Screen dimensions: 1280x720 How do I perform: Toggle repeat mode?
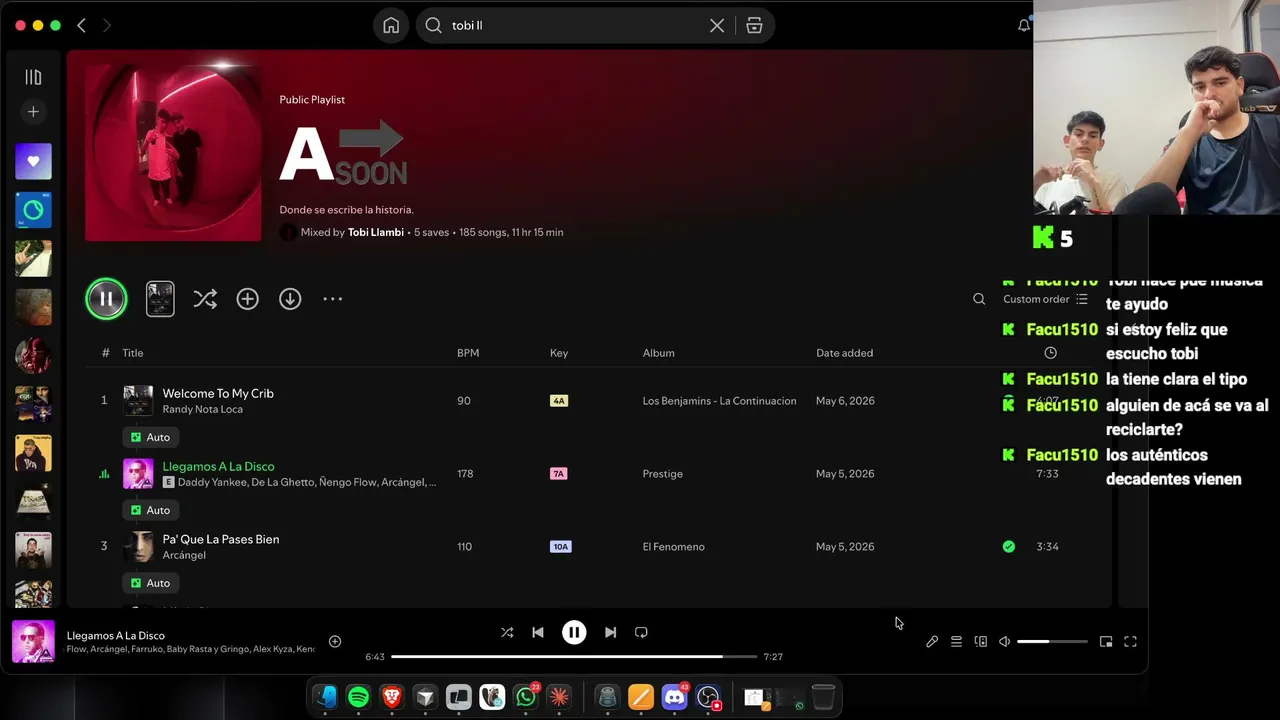[x=641, y=632]
